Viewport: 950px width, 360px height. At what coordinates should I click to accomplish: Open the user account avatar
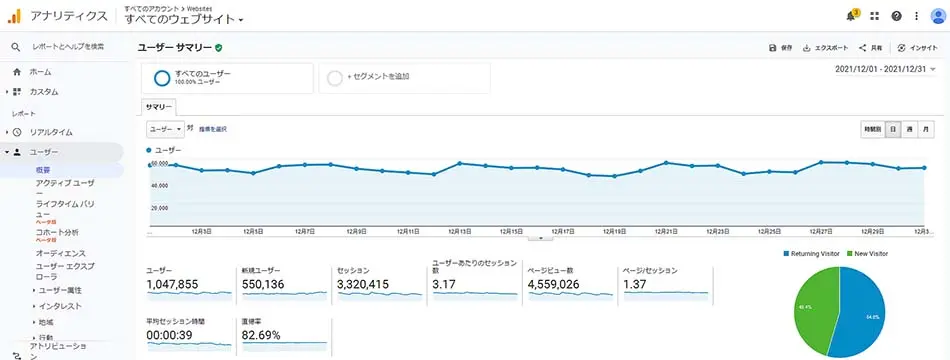[x=938, y=16]
